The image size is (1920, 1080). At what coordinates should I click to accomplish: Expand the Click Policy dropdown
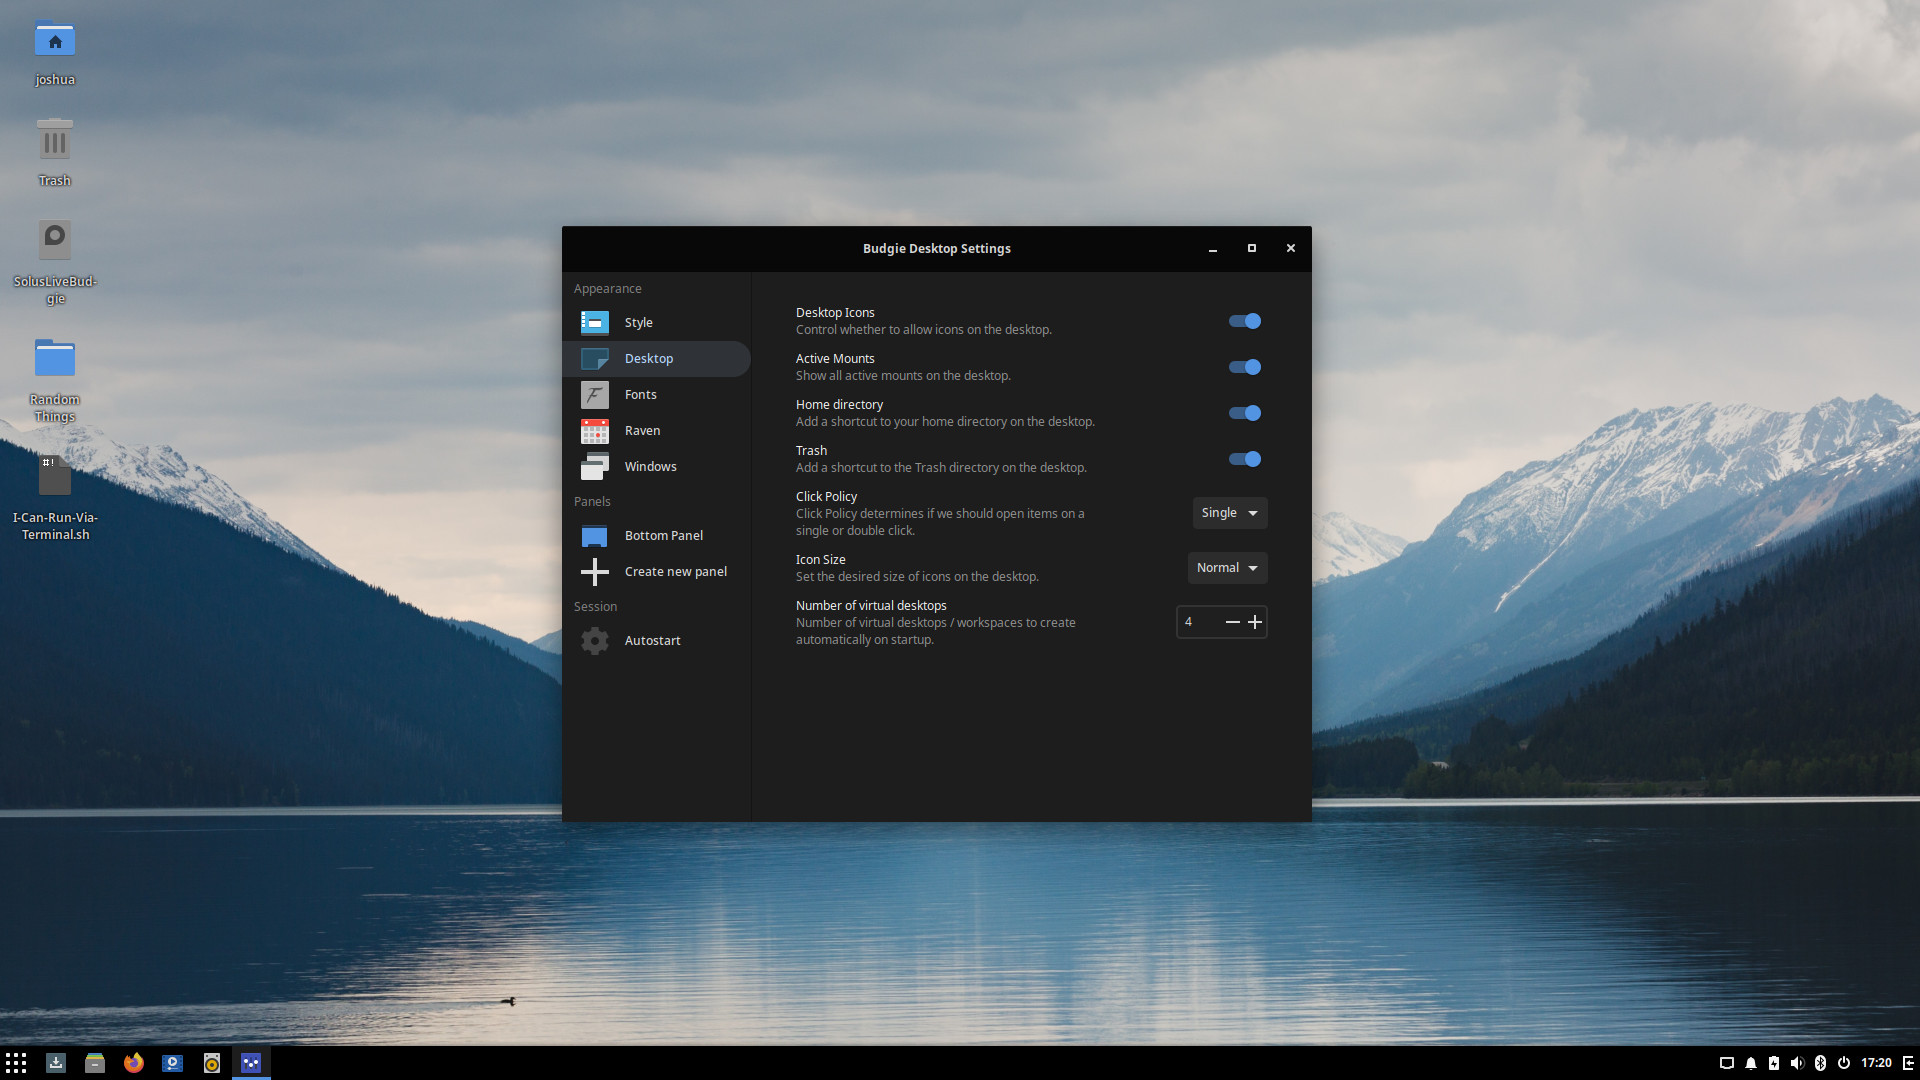coord(1228,512)
